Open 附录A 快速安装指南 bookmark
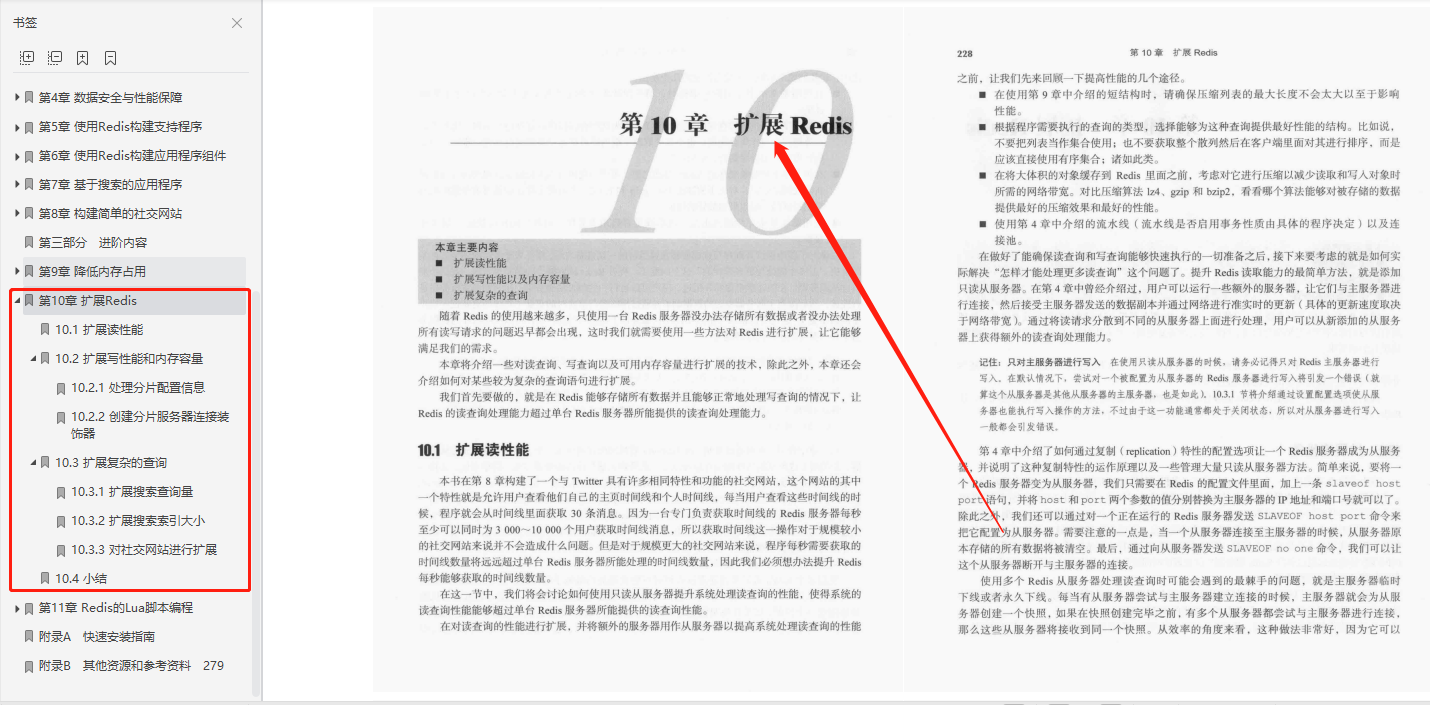This screenshot has height=705, width=1430. point(97,637)
